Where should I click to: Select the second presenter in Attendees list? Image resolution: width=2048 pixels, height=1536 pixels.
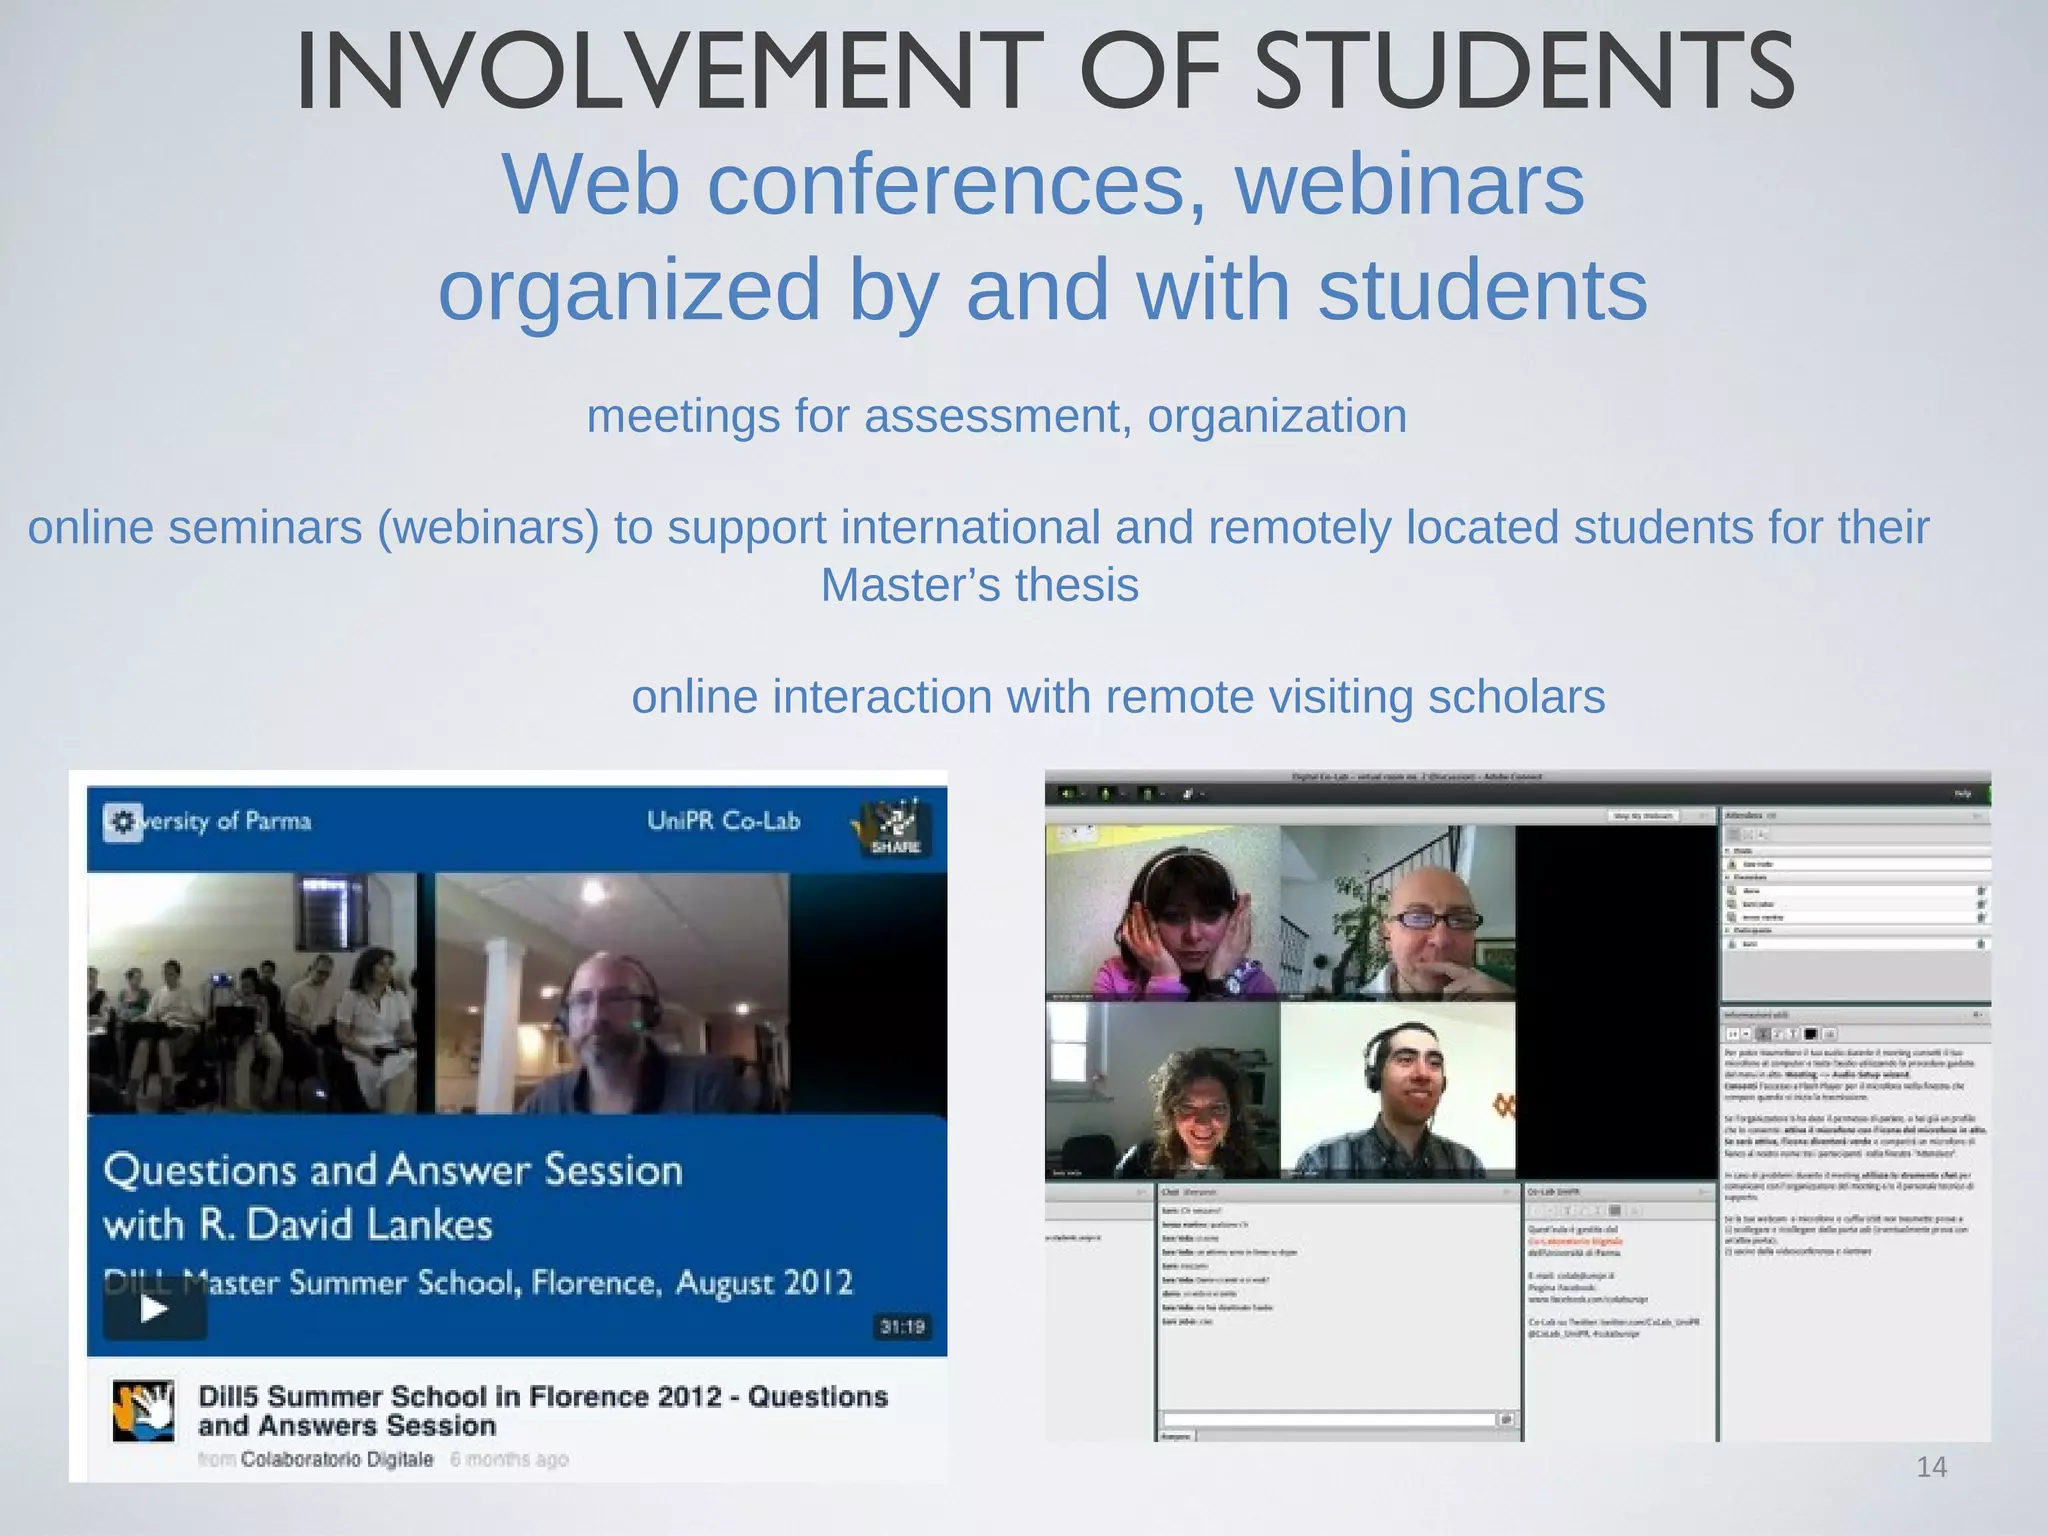point(1857,904)
